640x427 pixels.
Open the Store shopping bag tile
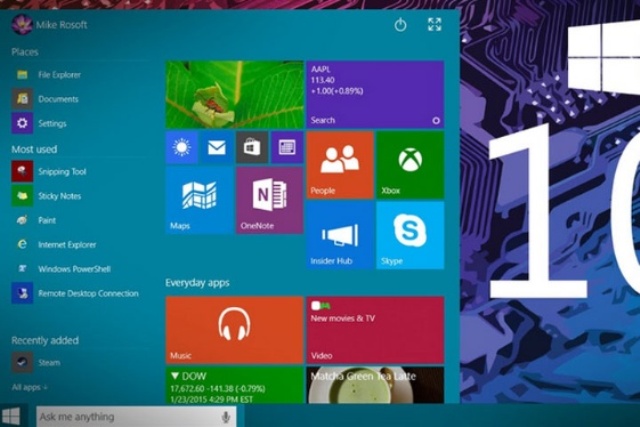(x=251, y=148)
